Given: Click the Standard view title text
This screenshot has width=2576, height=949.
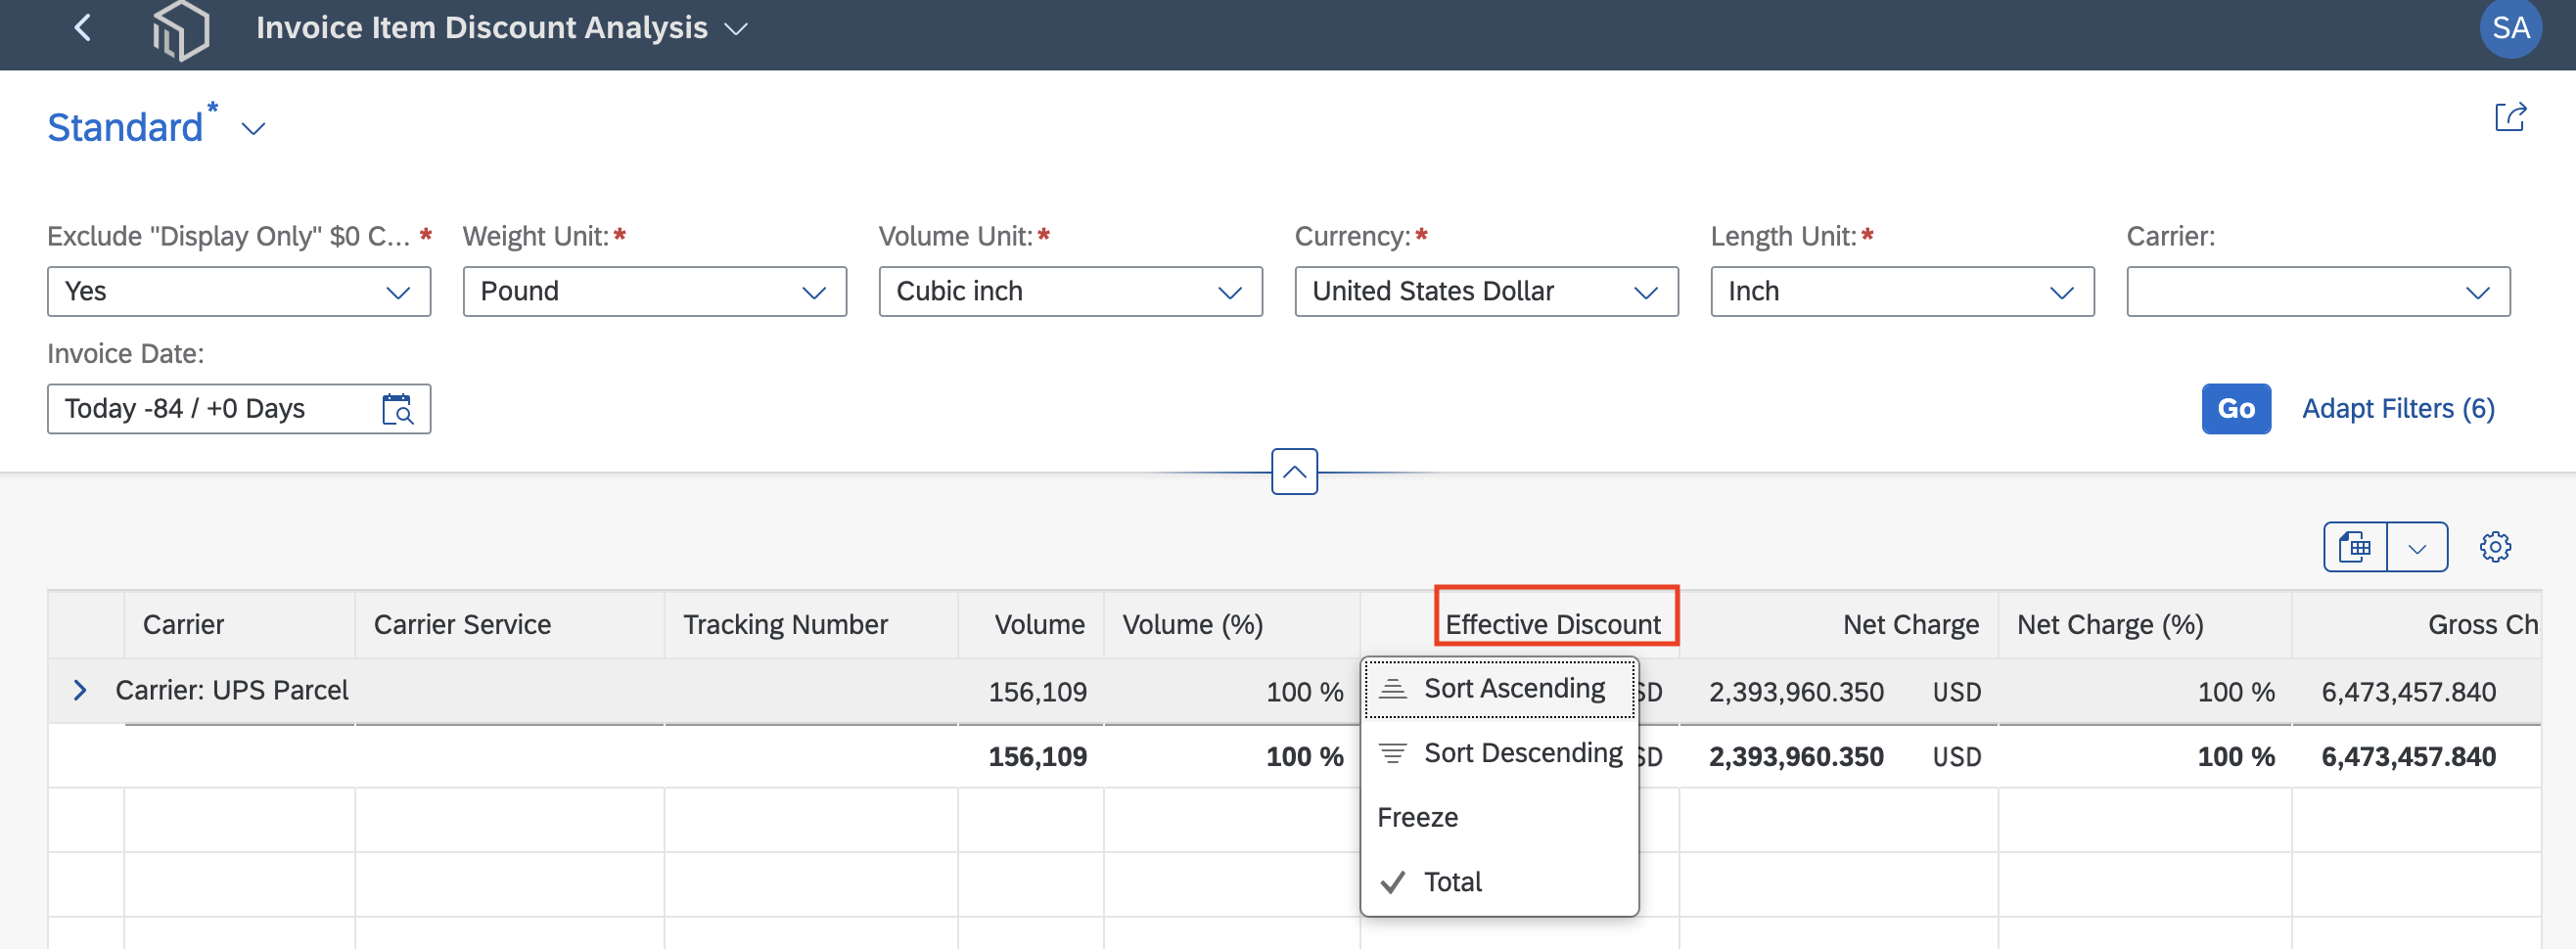Looking at the screenshot, I should point(125,128).
